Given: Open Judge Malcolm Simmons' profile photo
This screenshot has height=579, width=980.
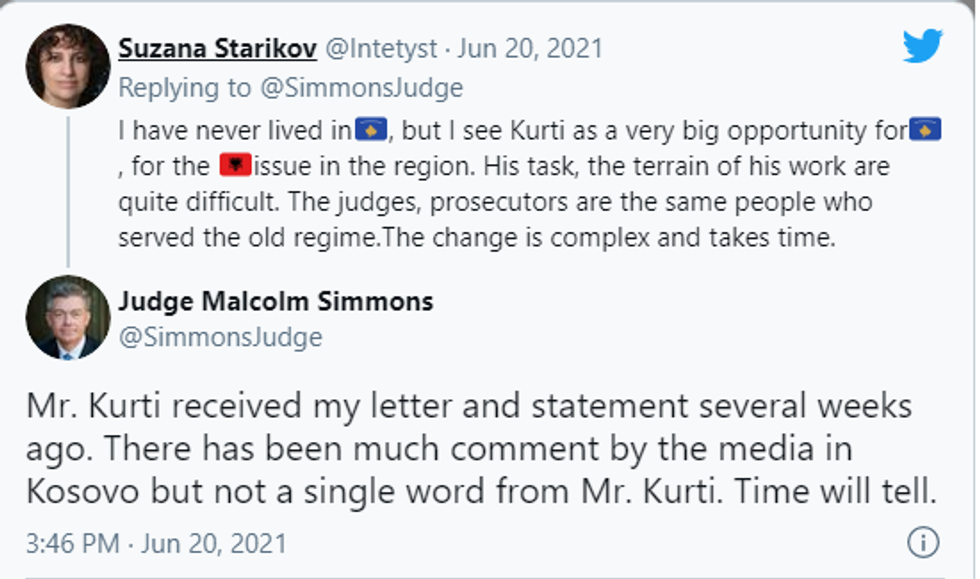Looking at the screenshot, I should pyautogui.click(x=68, y=317).
